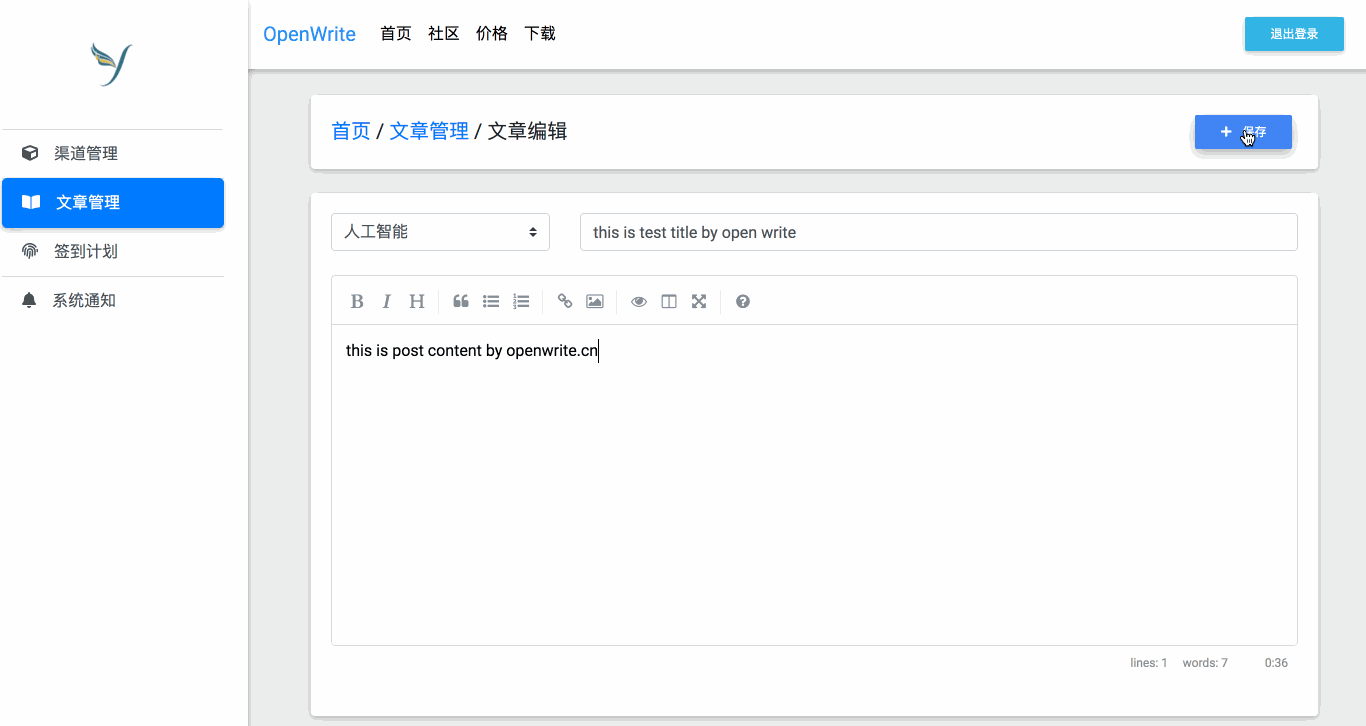Toggle markdown preview with the eye icon
The height and width of the screenshot is (726, 1366).
pyautogui.click(x=638, y=300)
